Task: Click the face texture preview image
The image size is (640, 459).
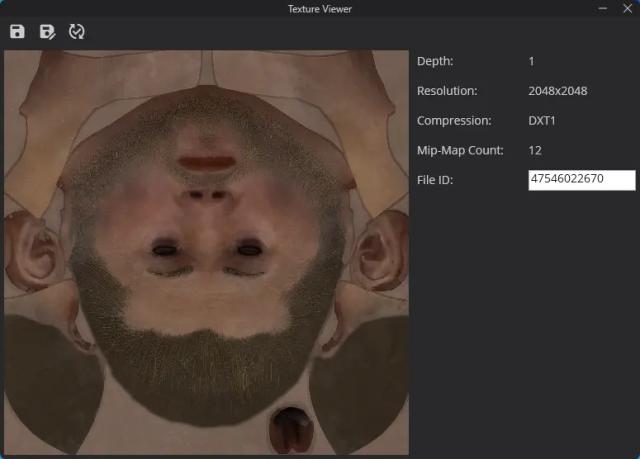Action: point(207,252)
